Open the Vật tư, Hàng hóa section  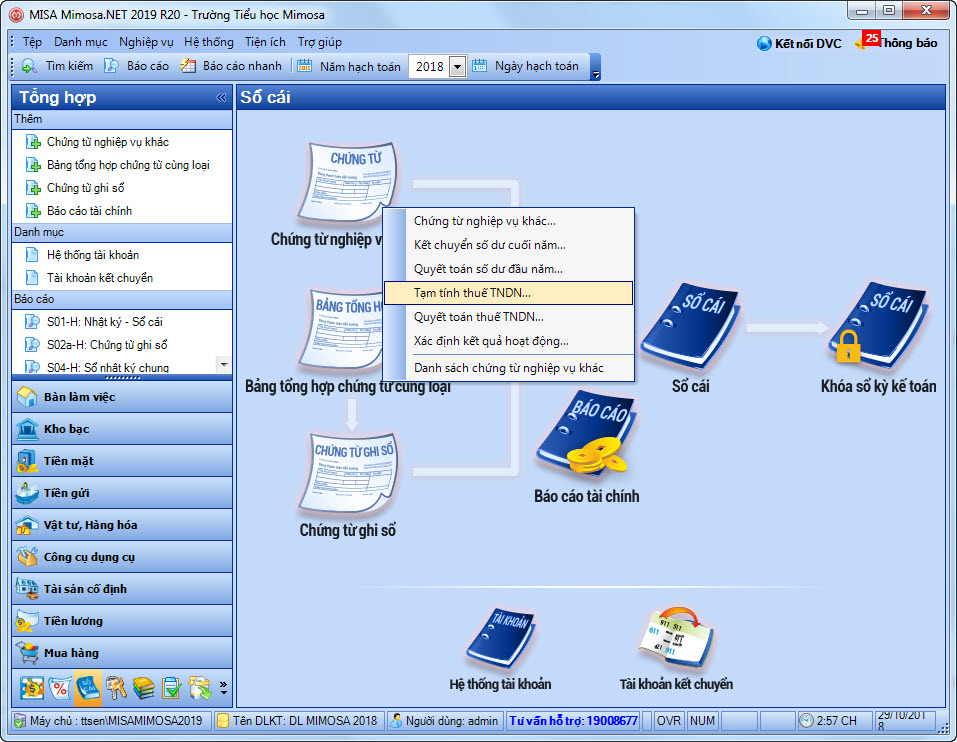click(122, 525)
